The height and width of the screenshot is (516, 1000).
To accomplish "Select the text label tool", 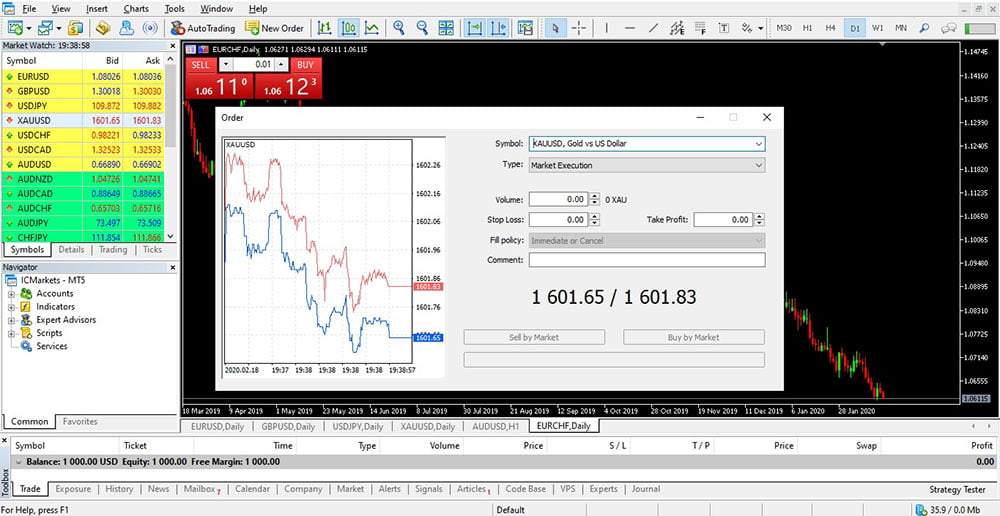I will click(x=724, y=28).
